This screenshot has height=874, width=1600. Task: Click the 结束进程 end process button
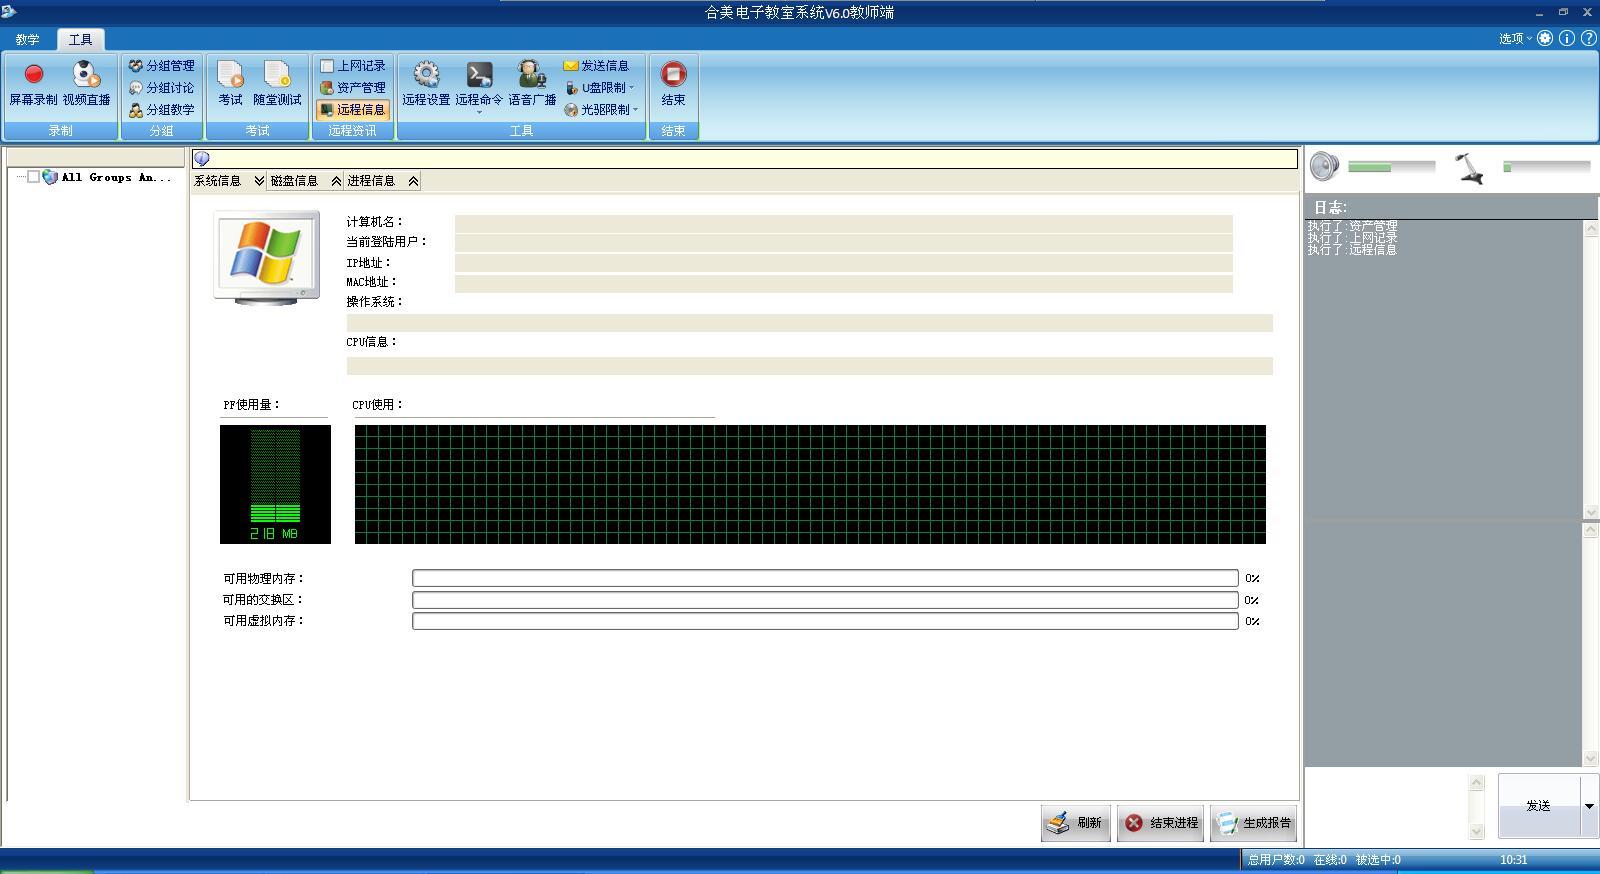click(x=1161, y=823)
